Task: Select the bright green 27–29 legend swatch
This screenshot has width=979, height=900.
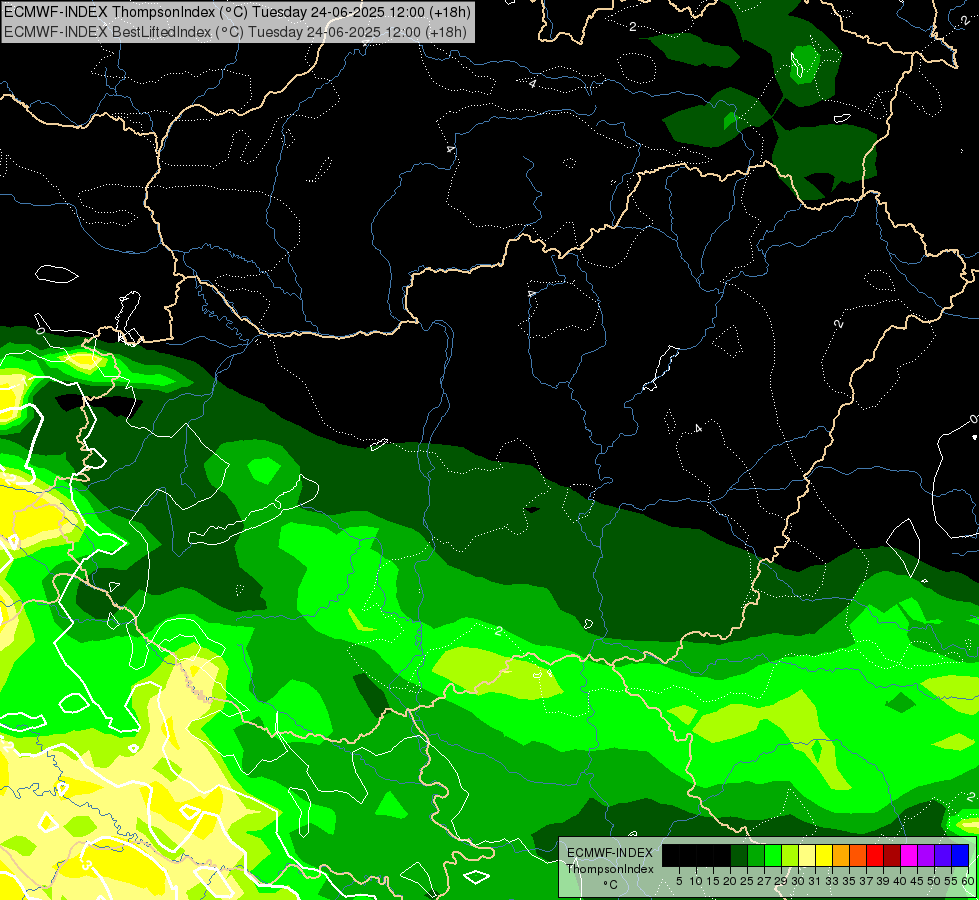Action: pos(773,855)
